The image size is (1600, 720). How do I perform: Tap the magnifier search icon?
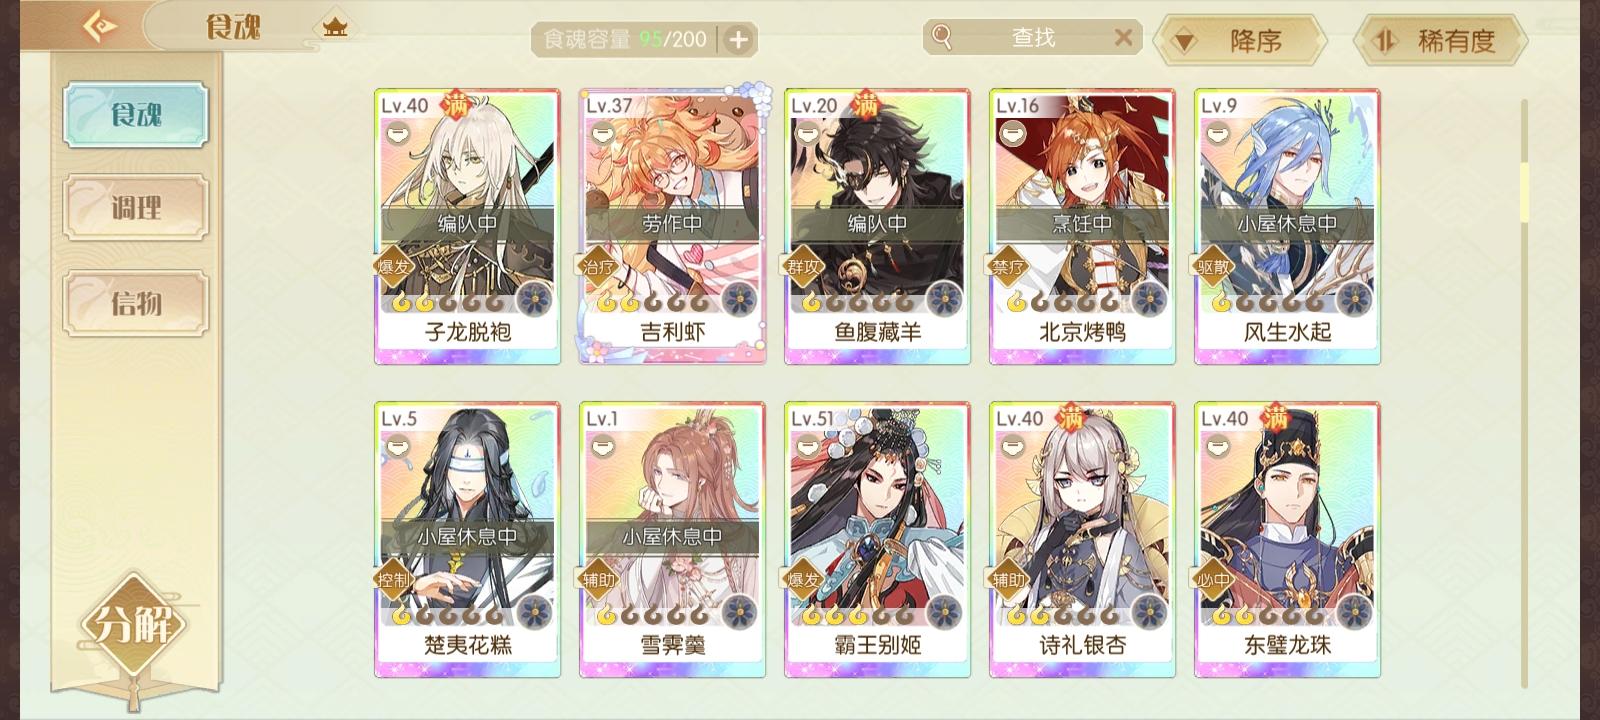(942, 37)
